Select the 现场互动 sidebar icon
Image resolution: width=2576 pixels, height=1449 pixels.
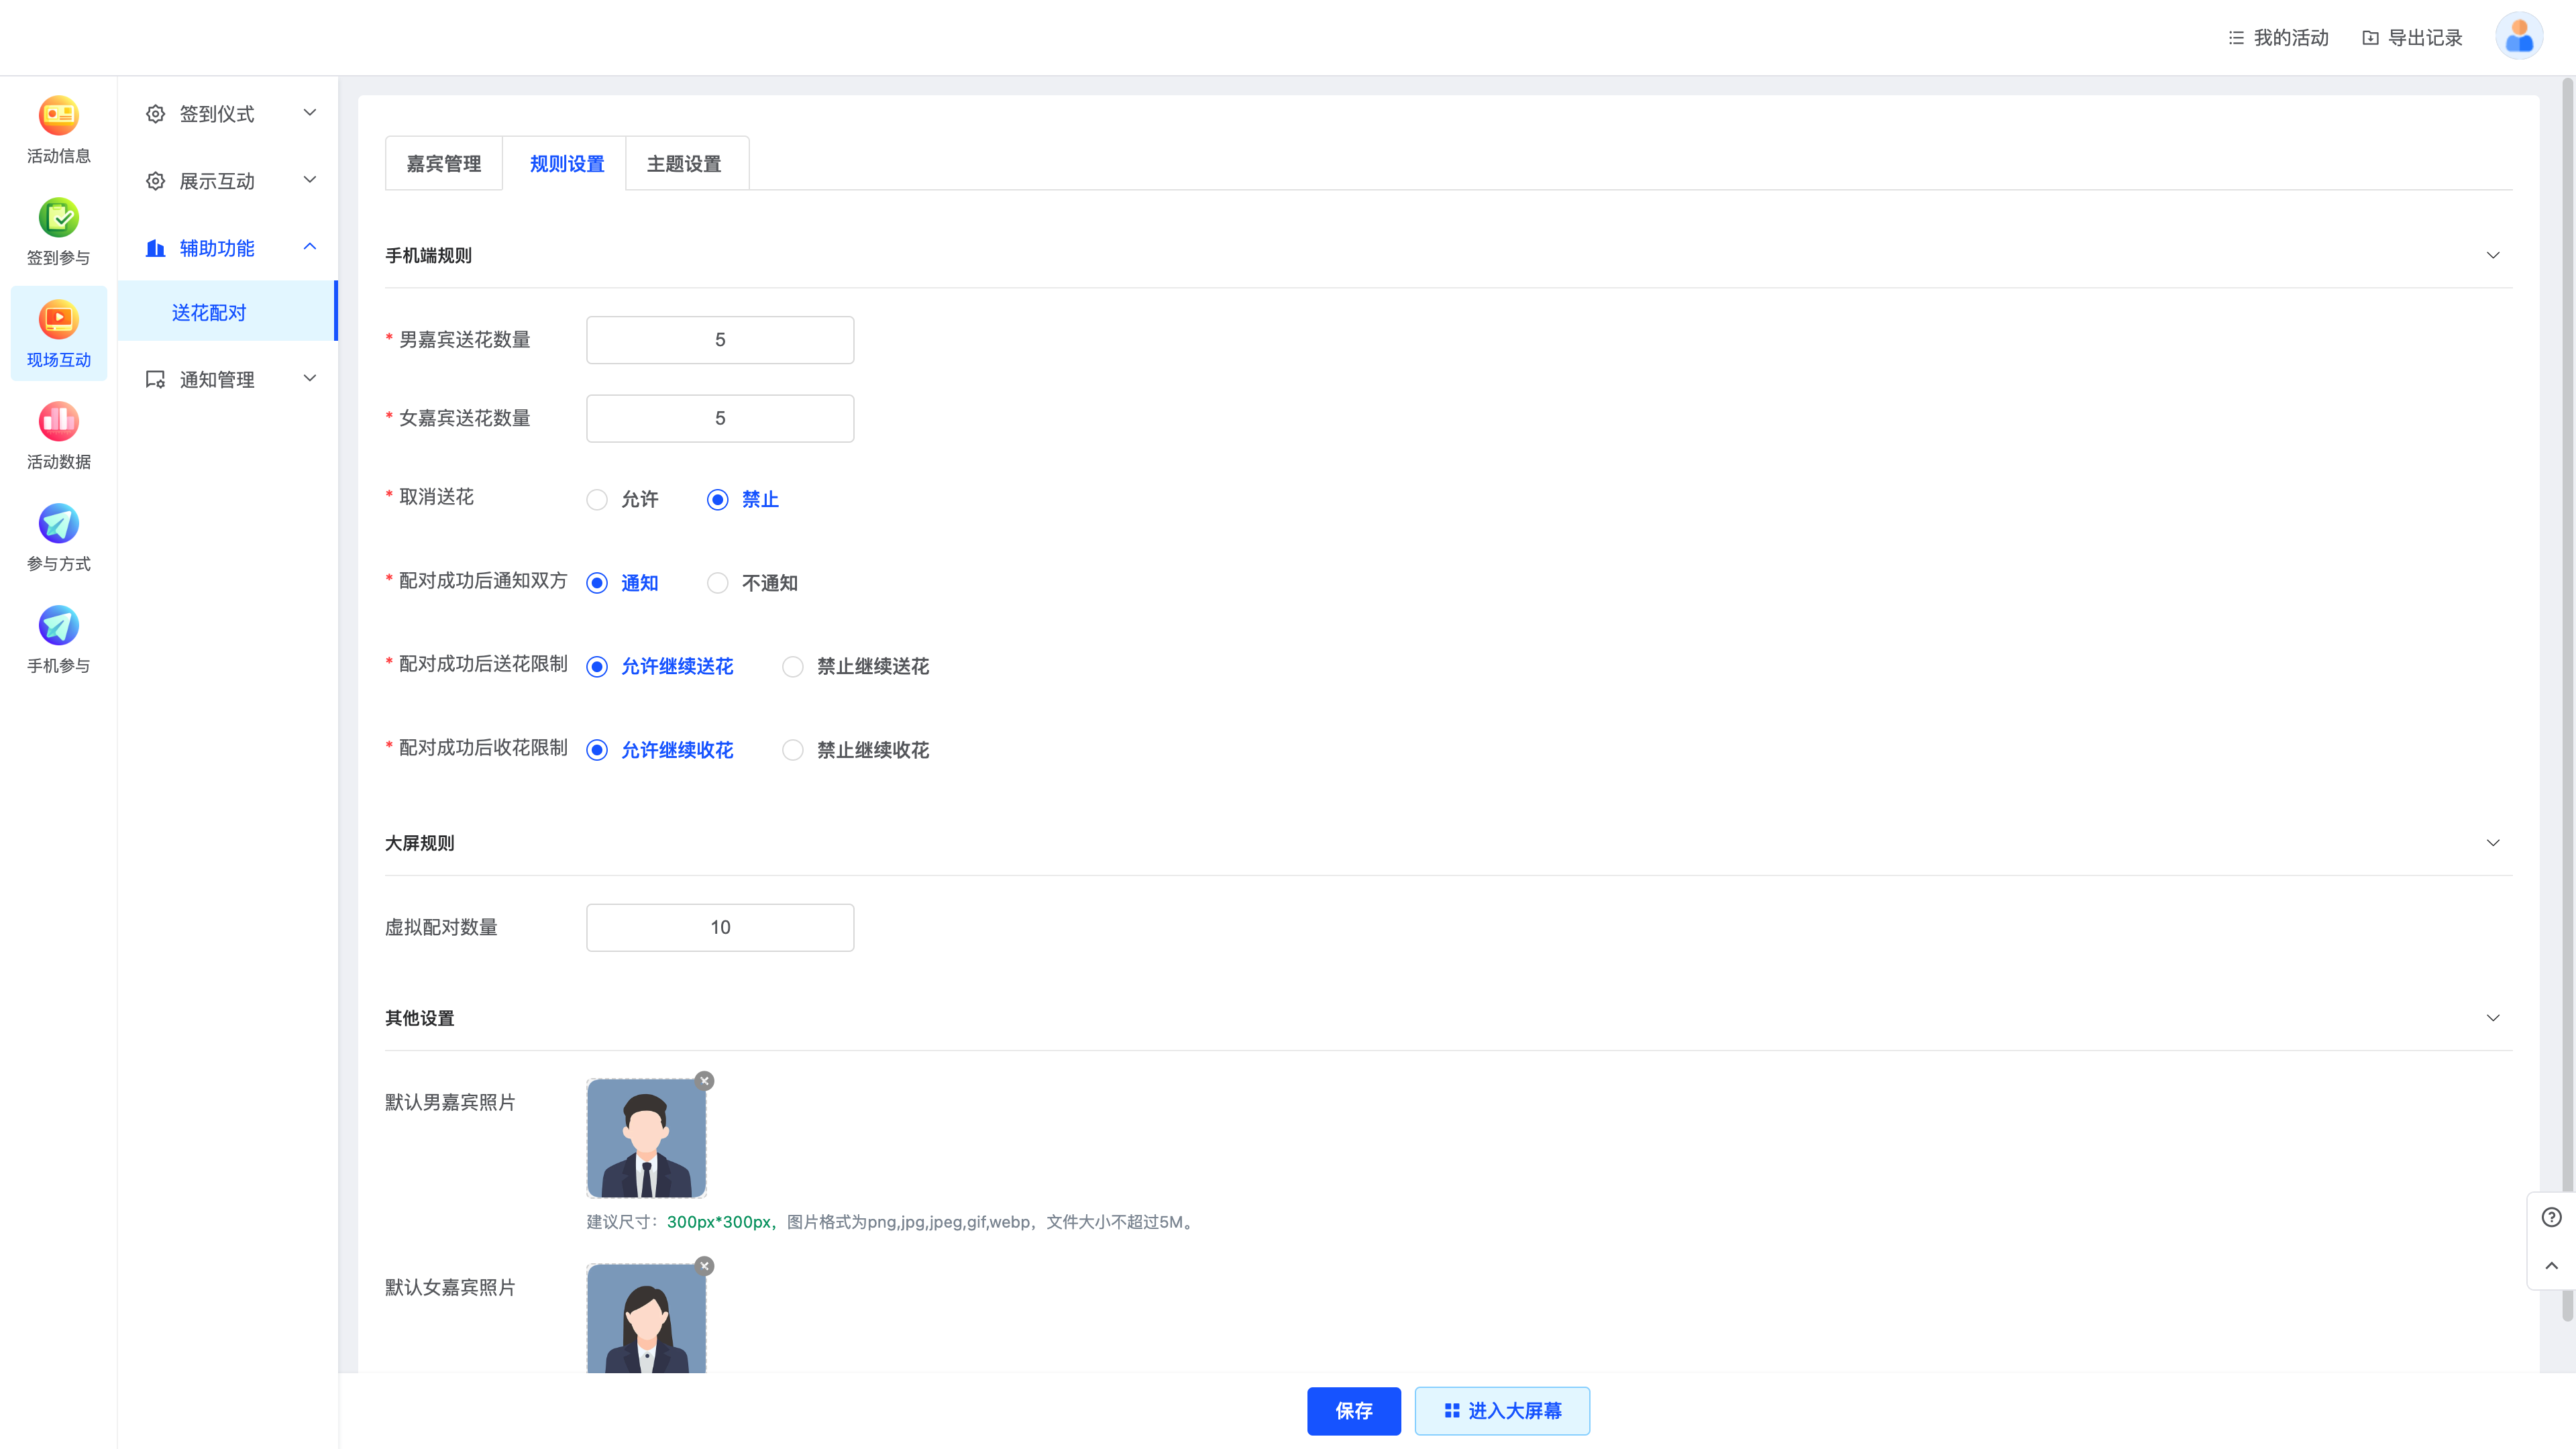pos(58,320)
